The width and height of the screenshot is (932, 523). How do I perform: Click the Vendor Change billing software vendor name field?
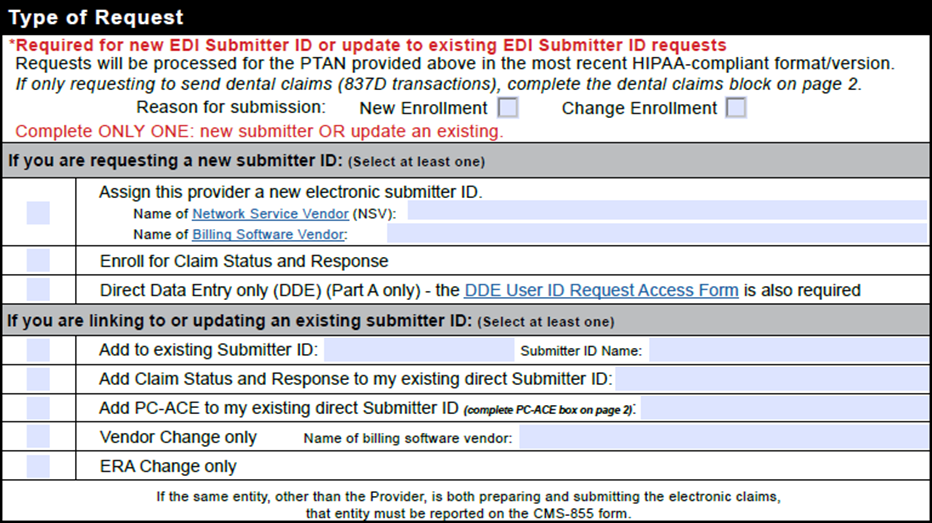tap(723, 437)
